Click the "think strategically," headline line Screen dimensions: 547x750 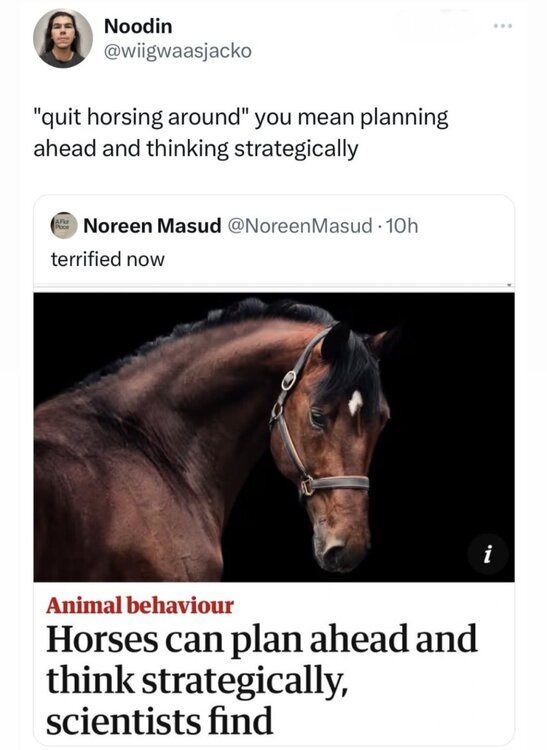196,680
